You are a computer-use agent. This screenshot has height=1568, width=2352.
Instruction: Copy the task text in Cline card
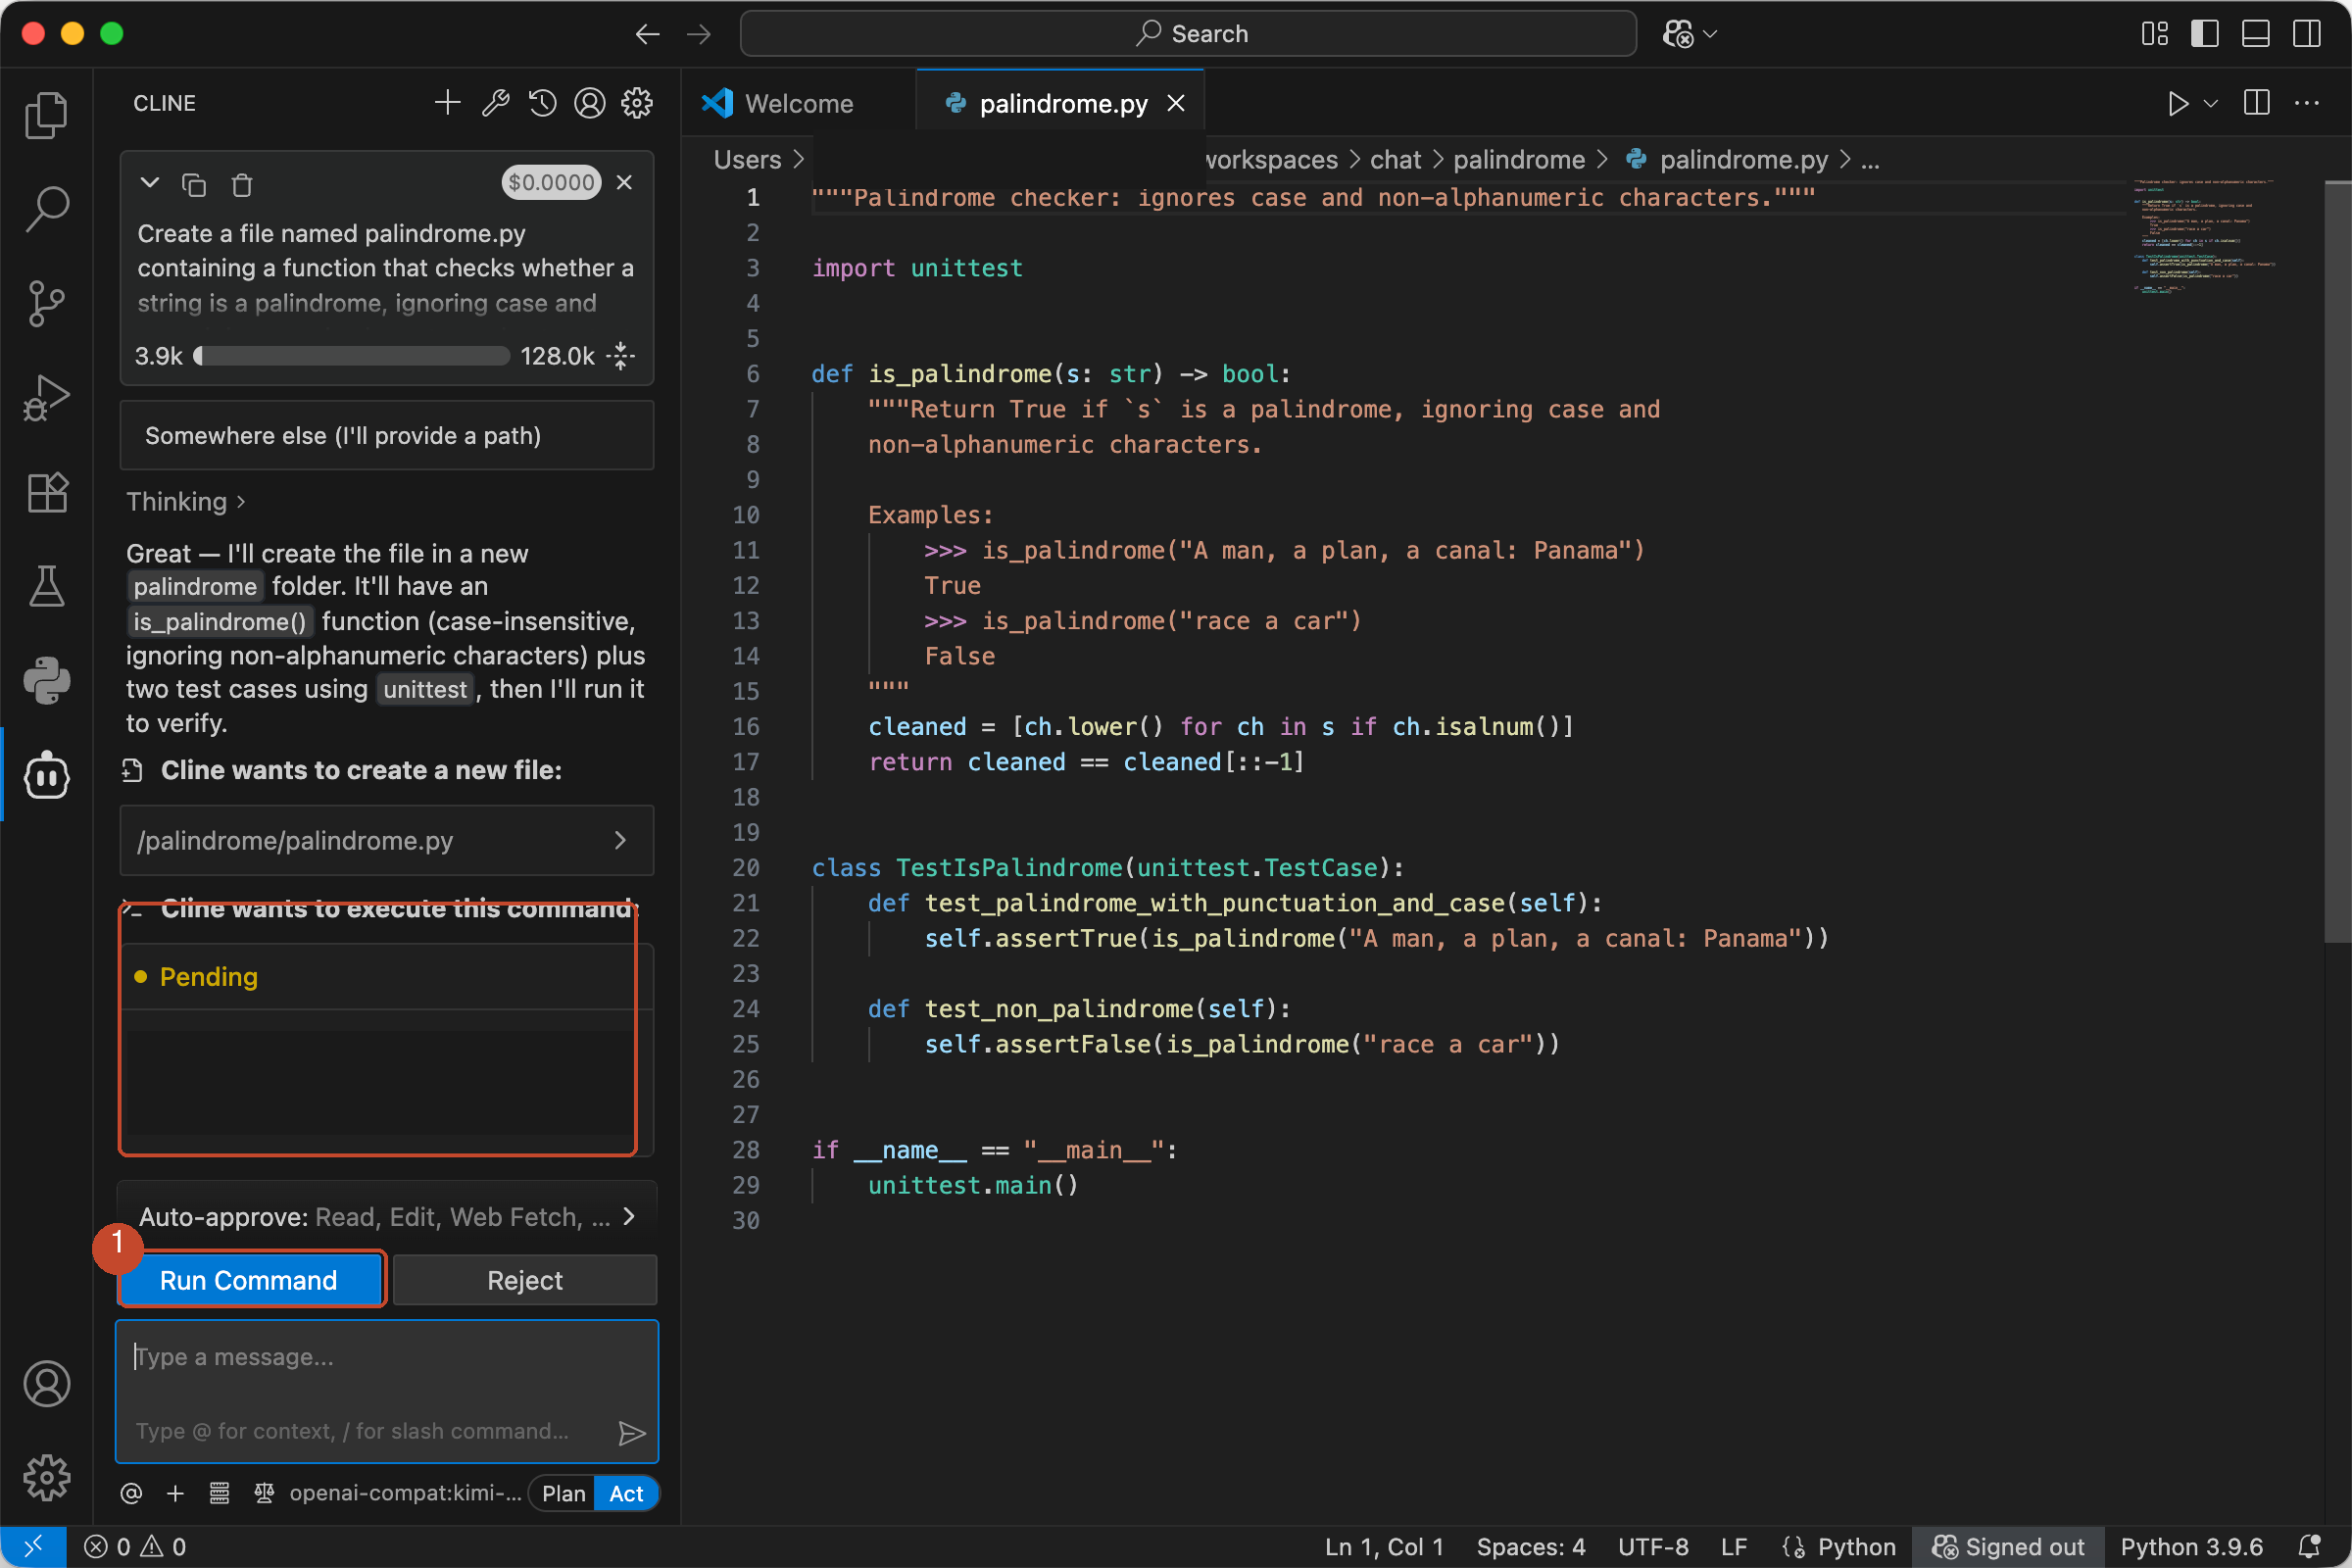(194, 184)
